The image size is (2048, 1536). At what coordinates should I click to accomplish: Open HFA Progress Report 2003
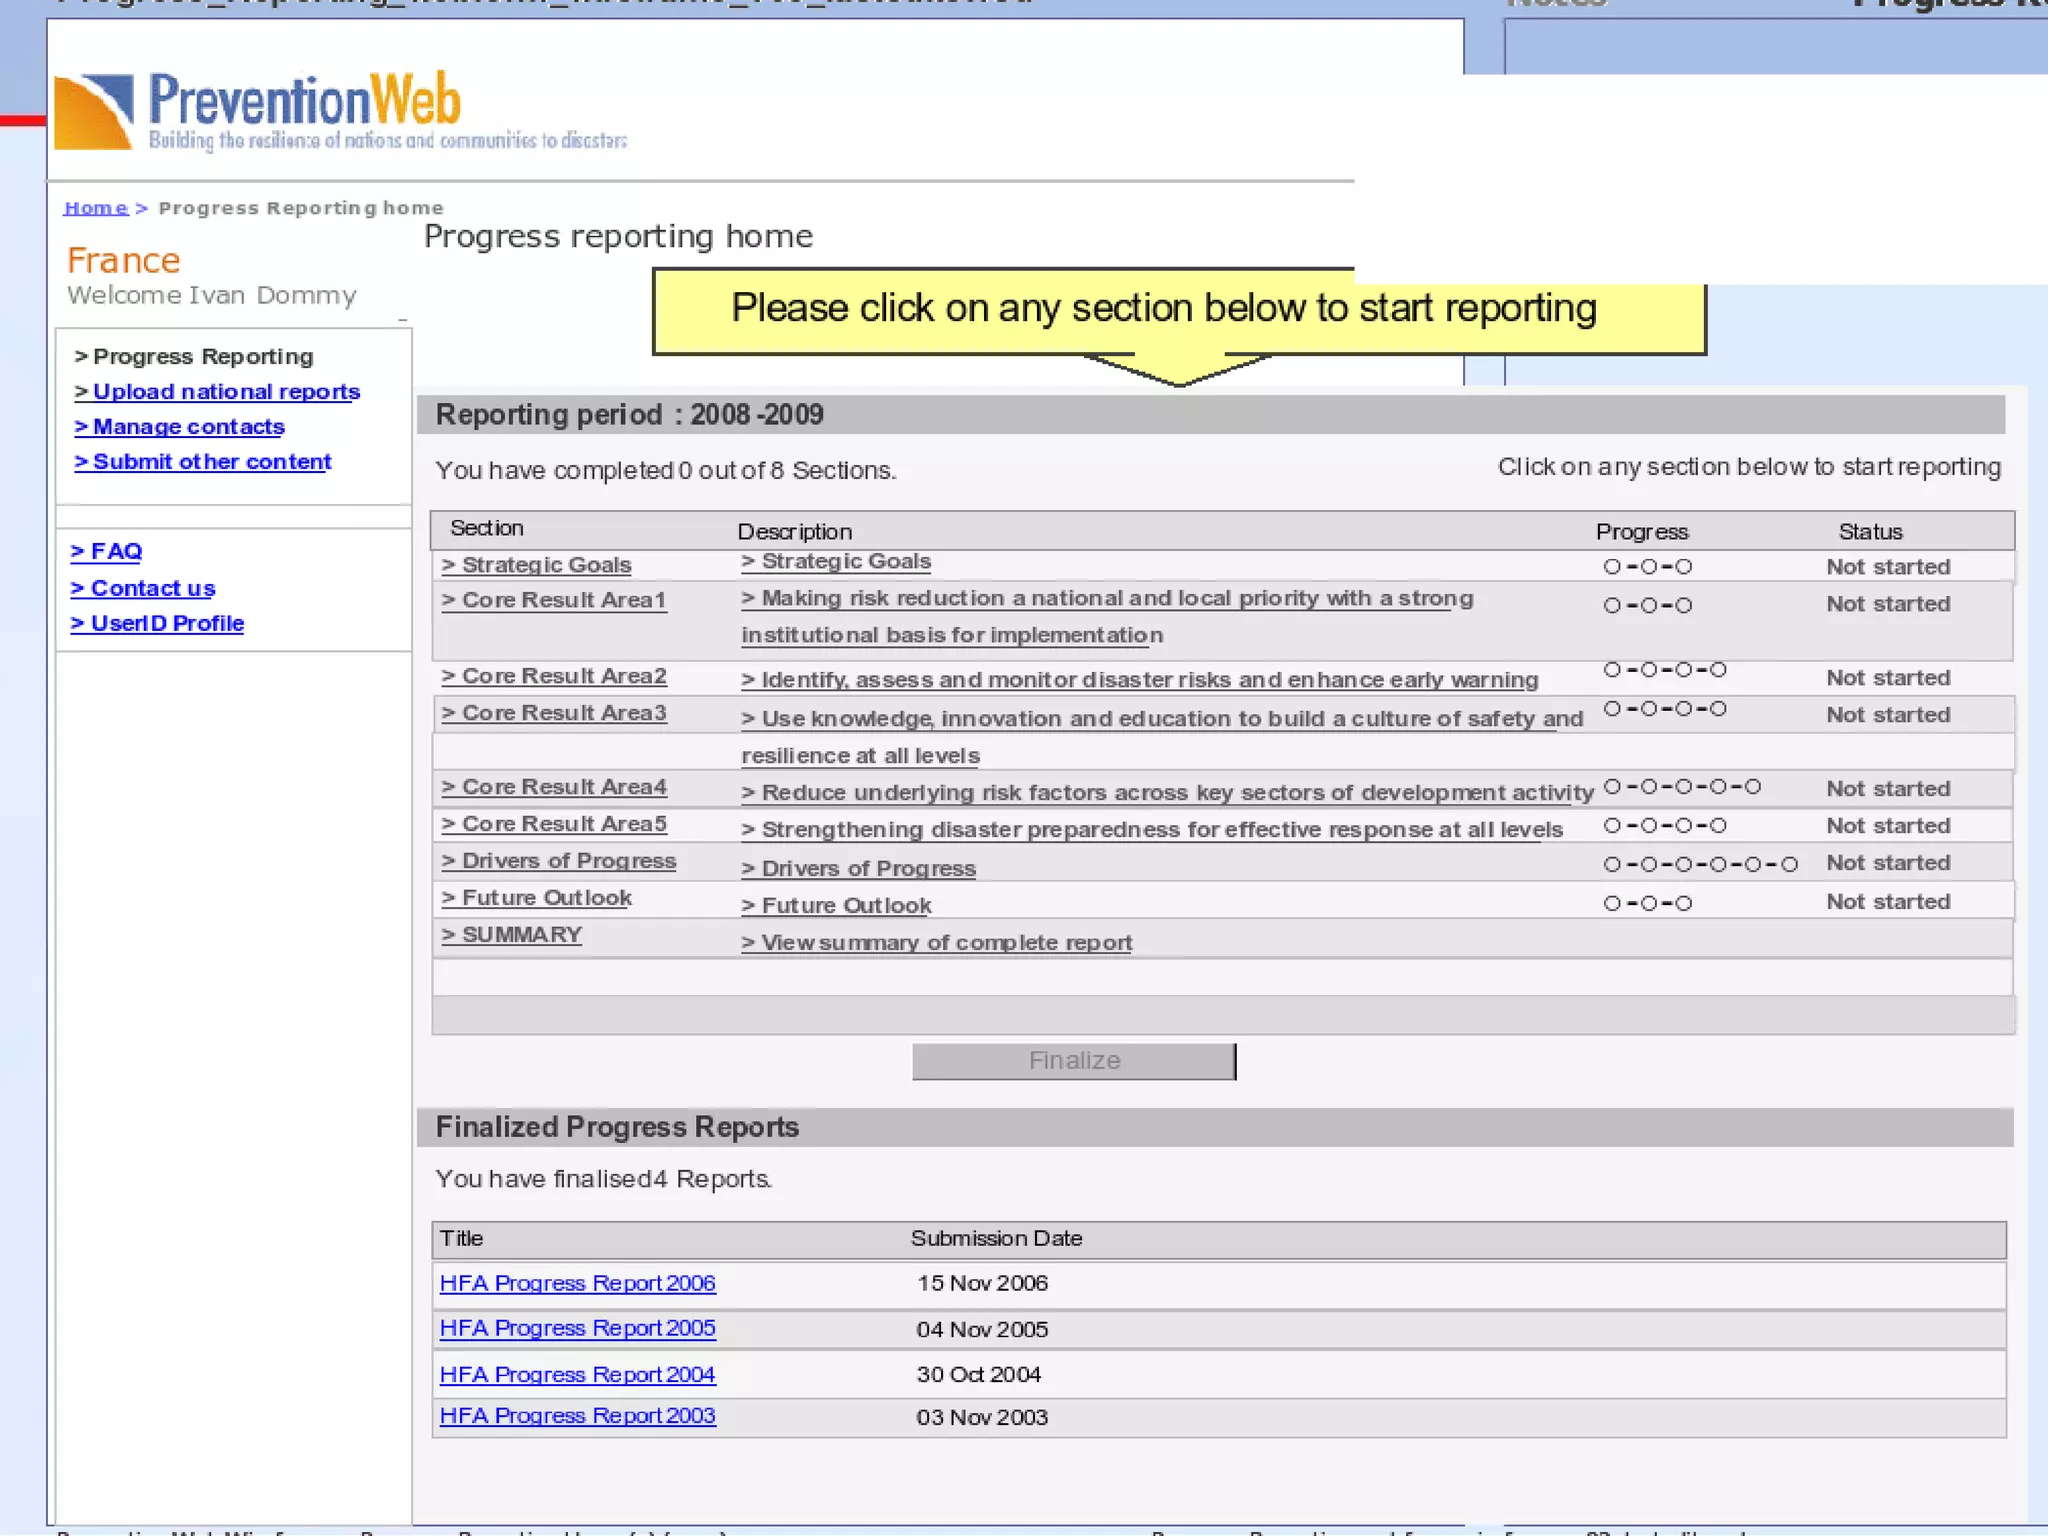tap(578, 1416)
